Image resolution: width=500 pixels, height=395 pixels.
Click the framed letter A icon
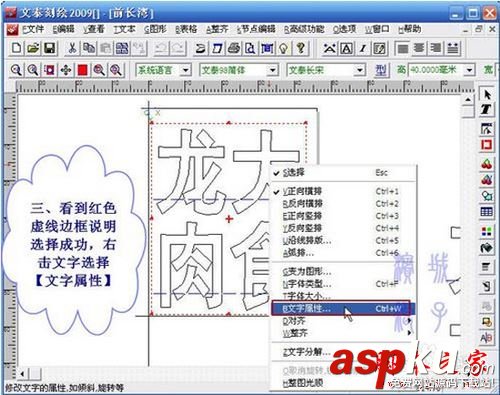tap(347, 49)
